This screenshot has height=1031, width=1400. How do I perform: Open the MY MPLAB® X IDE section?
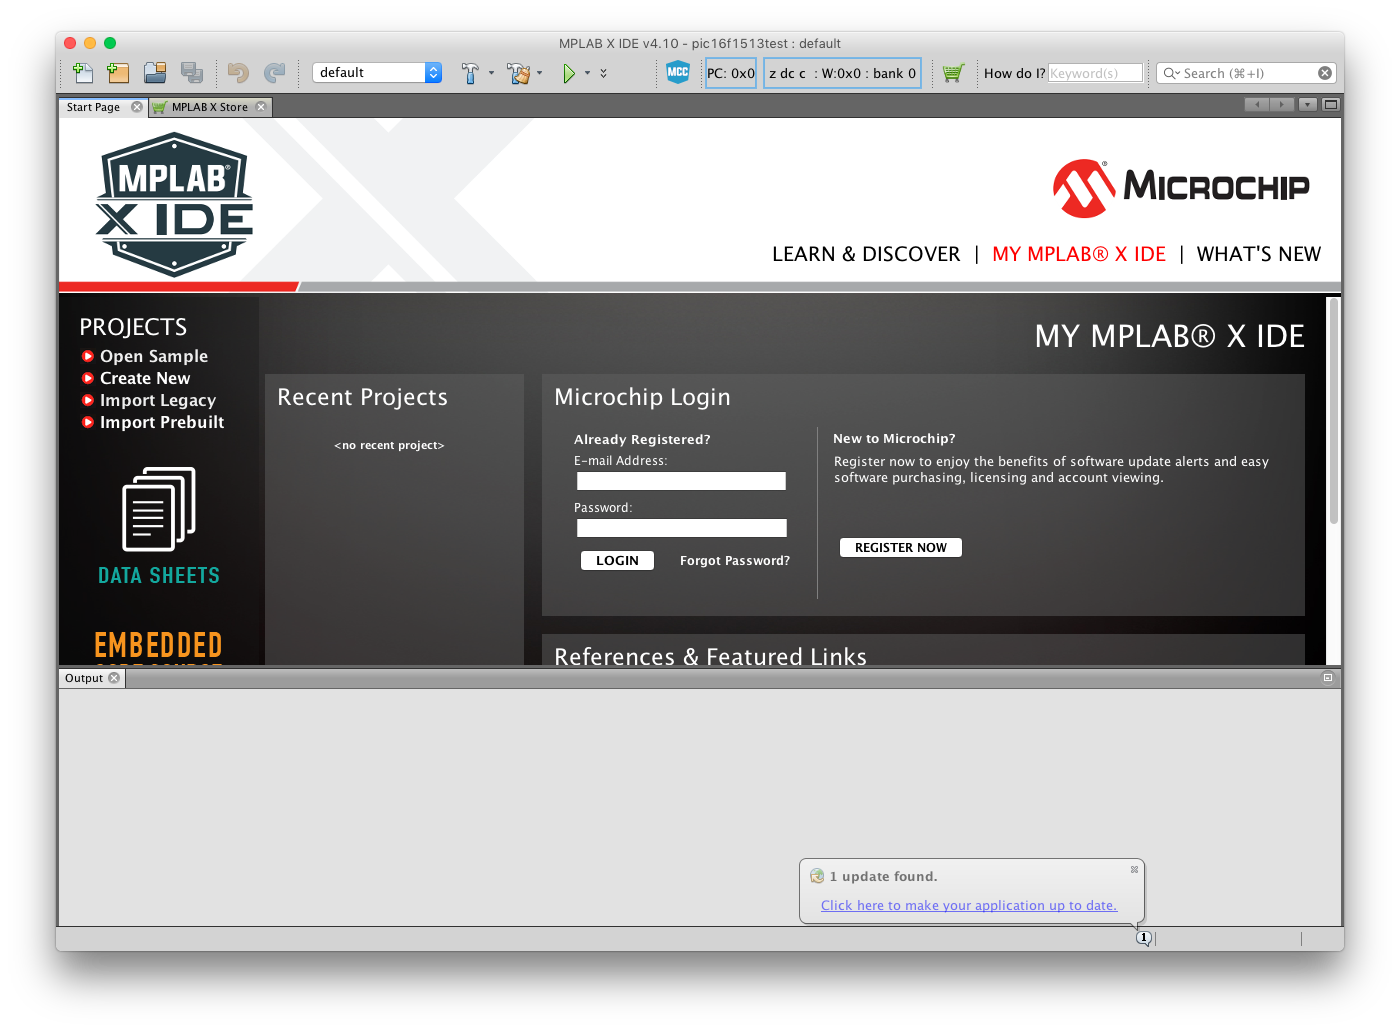click(1079, 254)
